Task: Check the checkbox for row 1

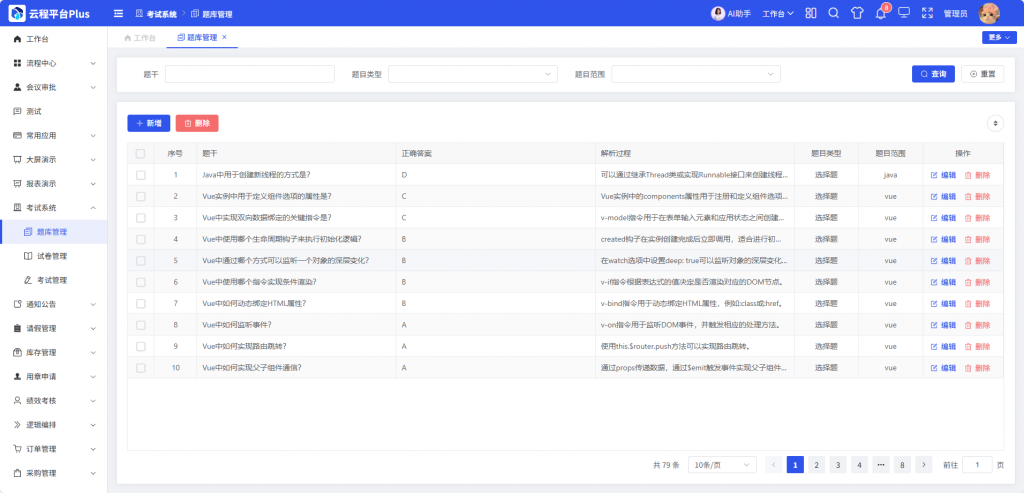Action: (x=140, y=175)
